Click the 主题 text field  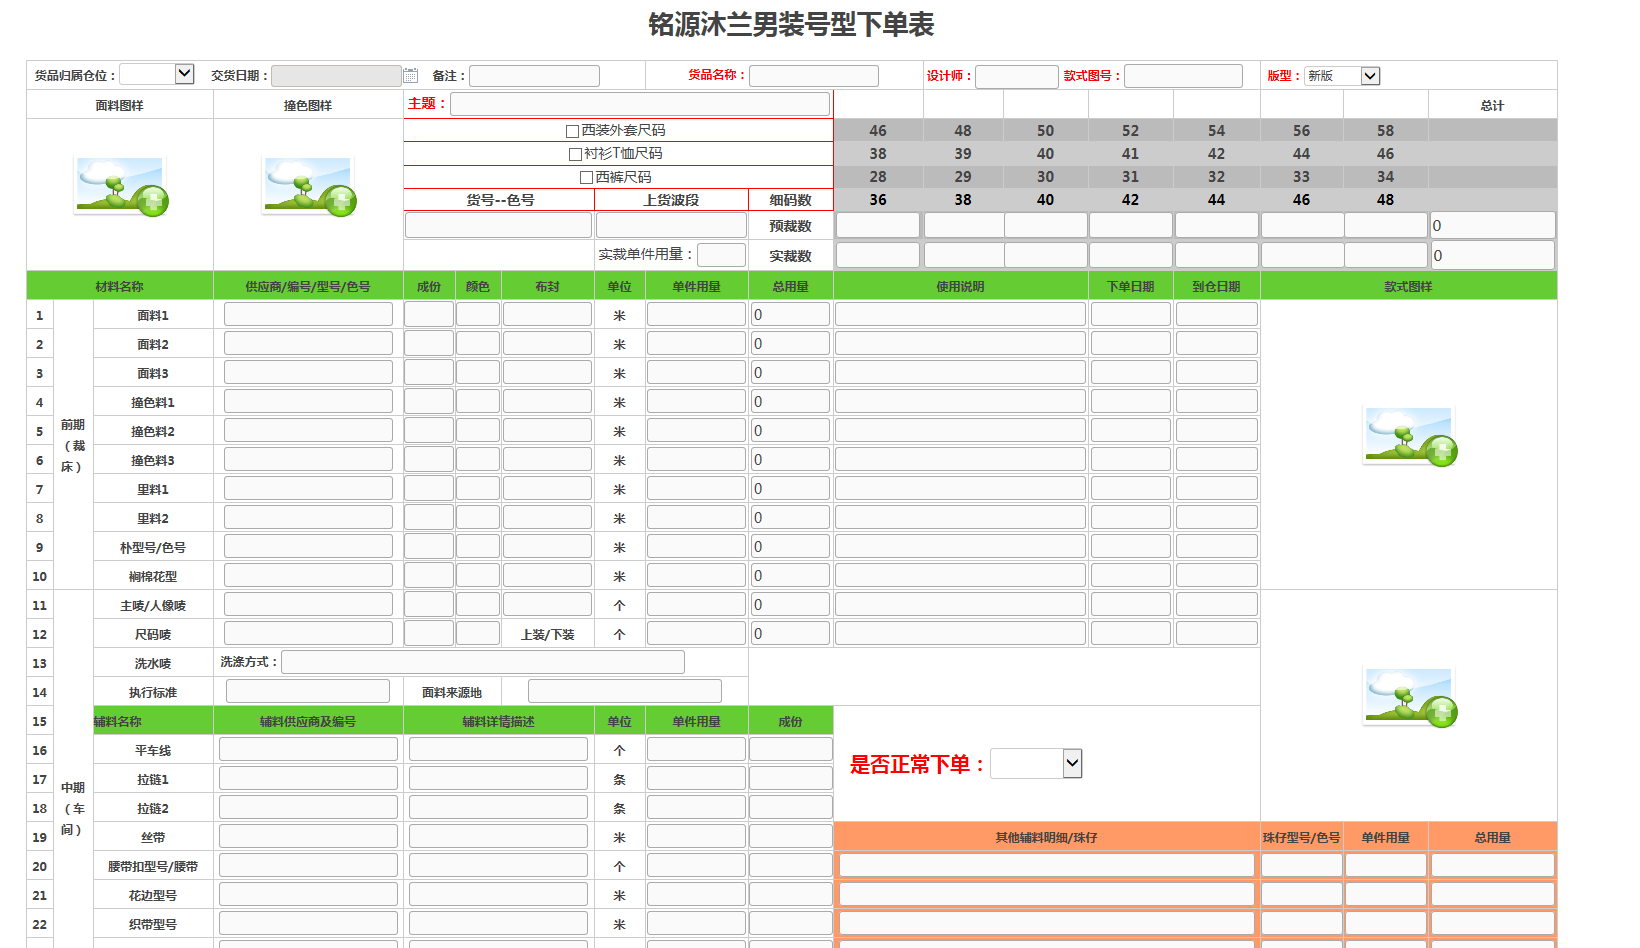click(640, 104)
